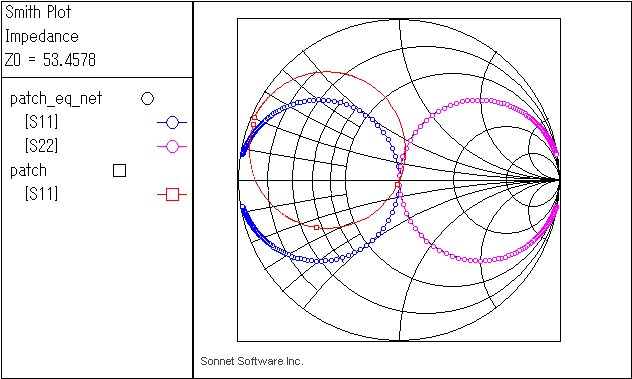Select the patch legend entry
The image size is (632, 379).
click(28, 171)
